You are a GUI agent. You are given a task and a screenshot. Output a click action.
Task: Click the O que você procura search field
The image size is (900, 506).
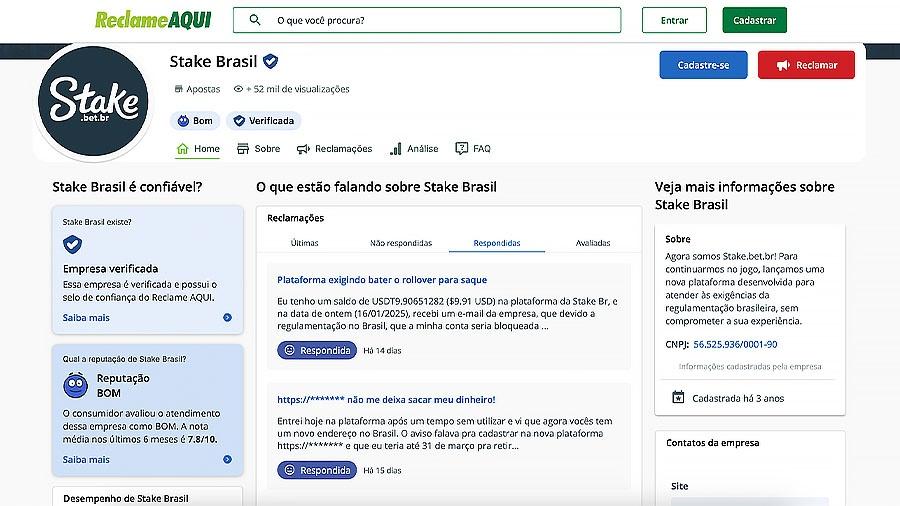427,20
